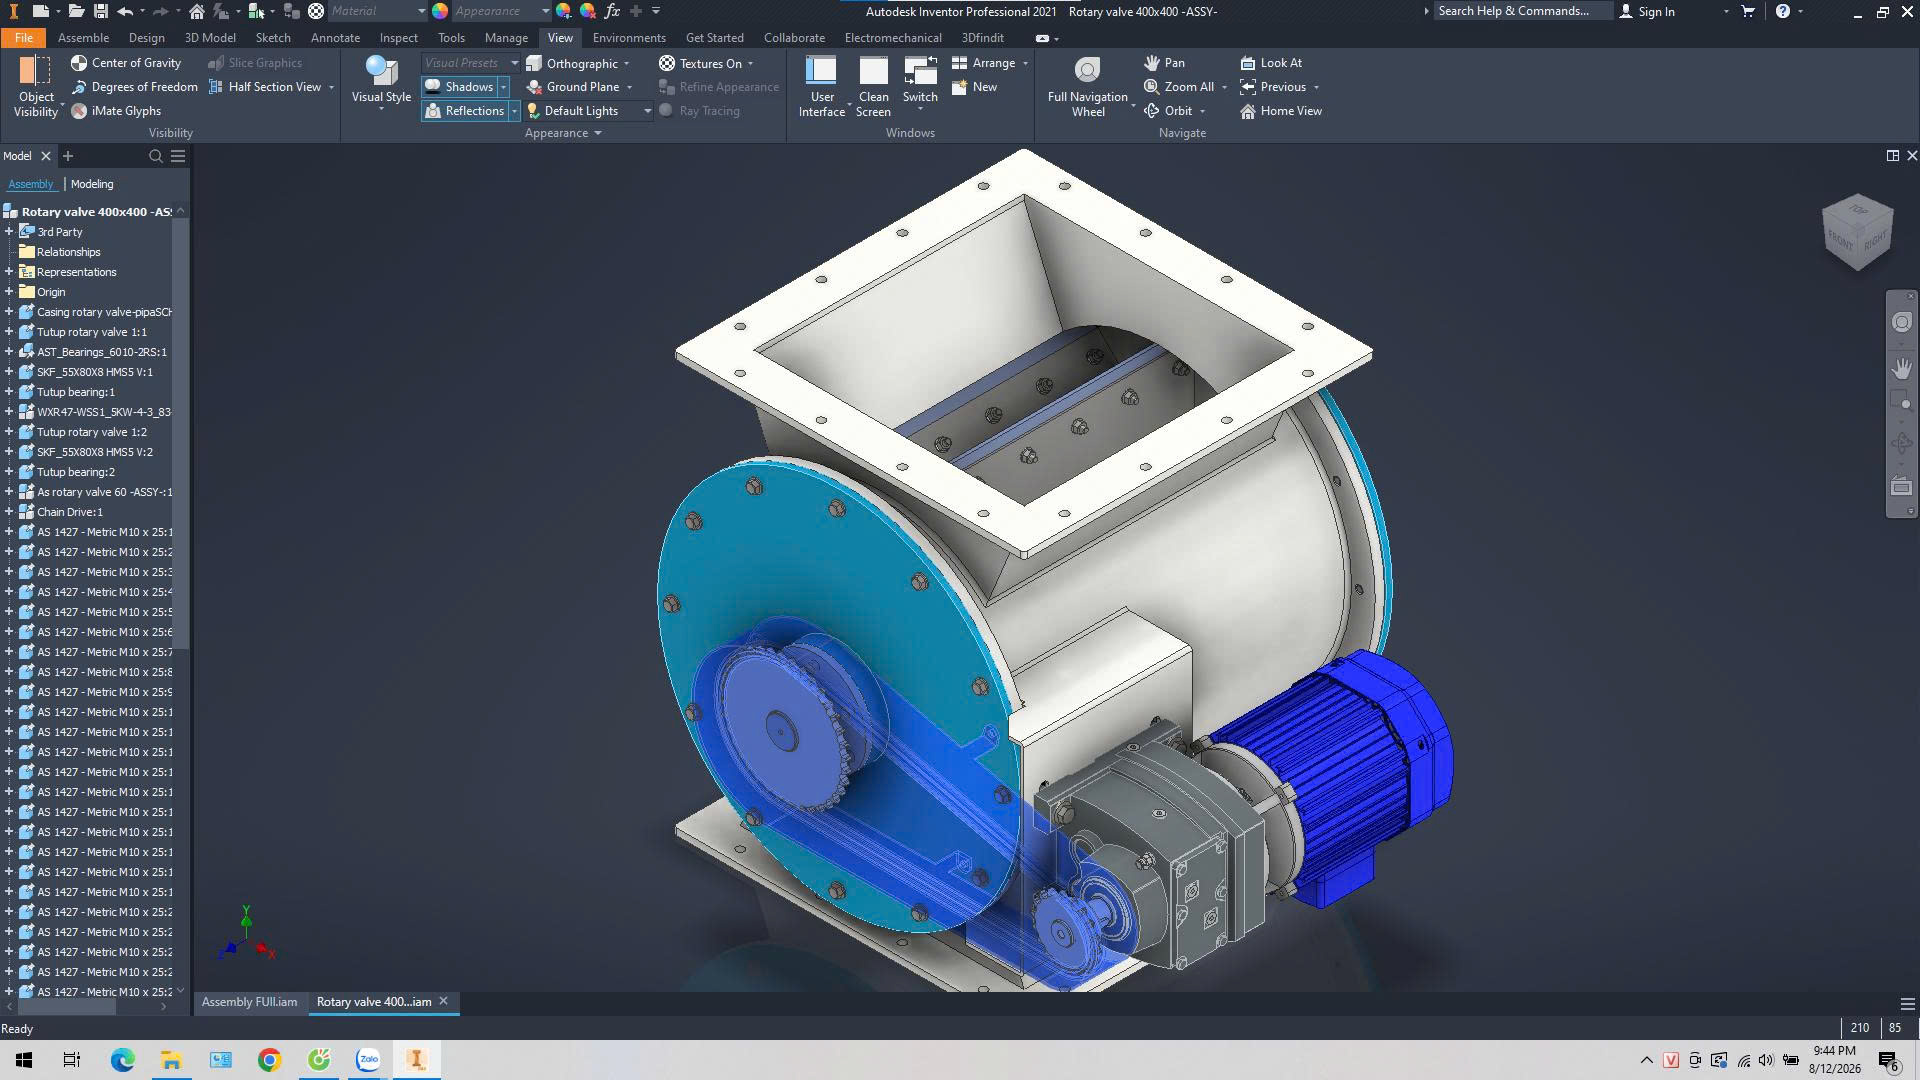Click the search icon in Model browser
Screen dimensions: 1920x1080
tap(155, 156)
